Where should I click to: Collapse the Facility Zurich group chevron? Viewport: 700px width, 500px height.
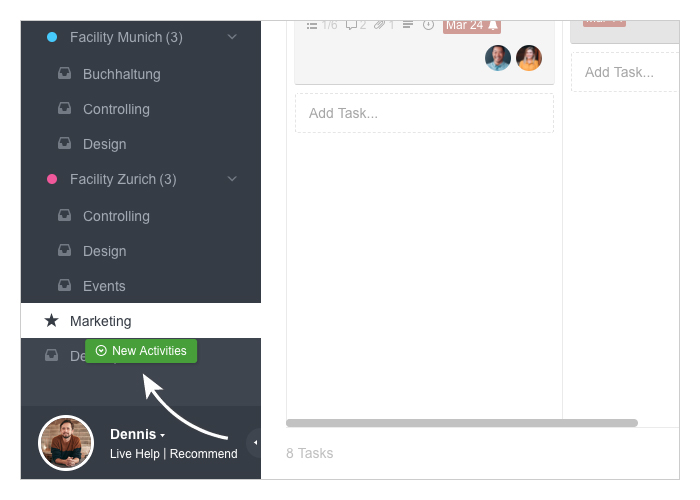coord(232,179)
